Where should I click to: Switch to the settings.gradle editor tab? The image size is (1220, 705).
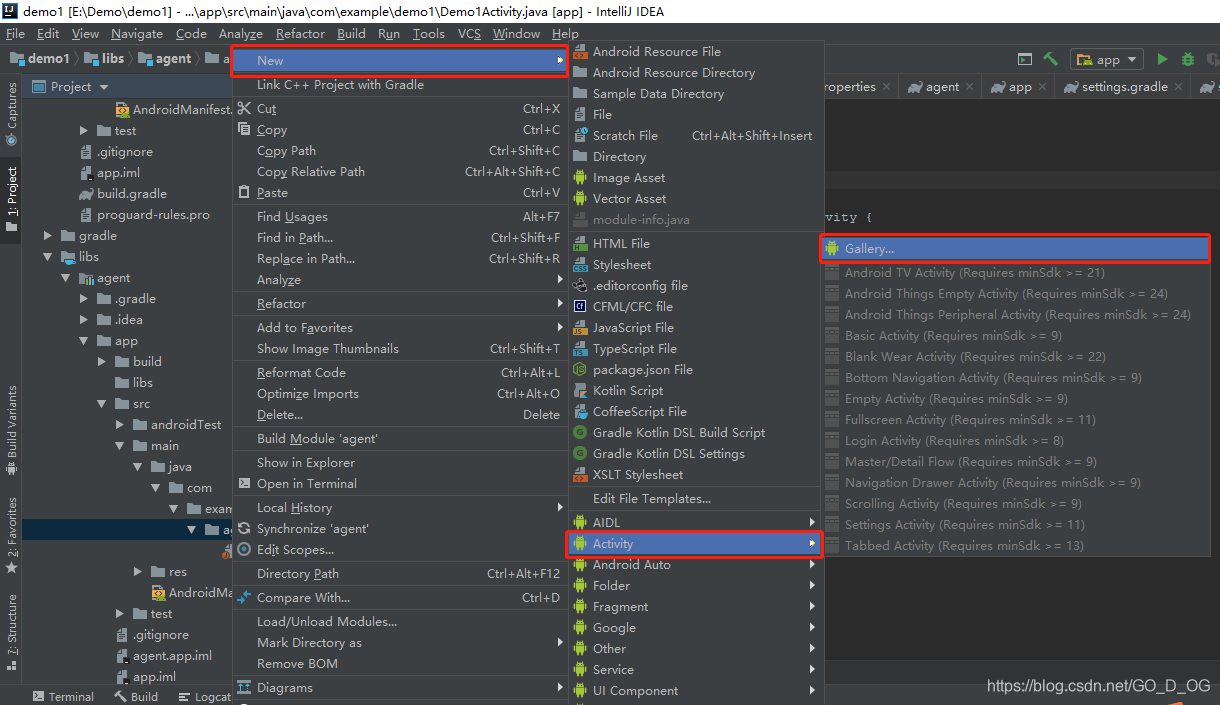coord(1115,87)
